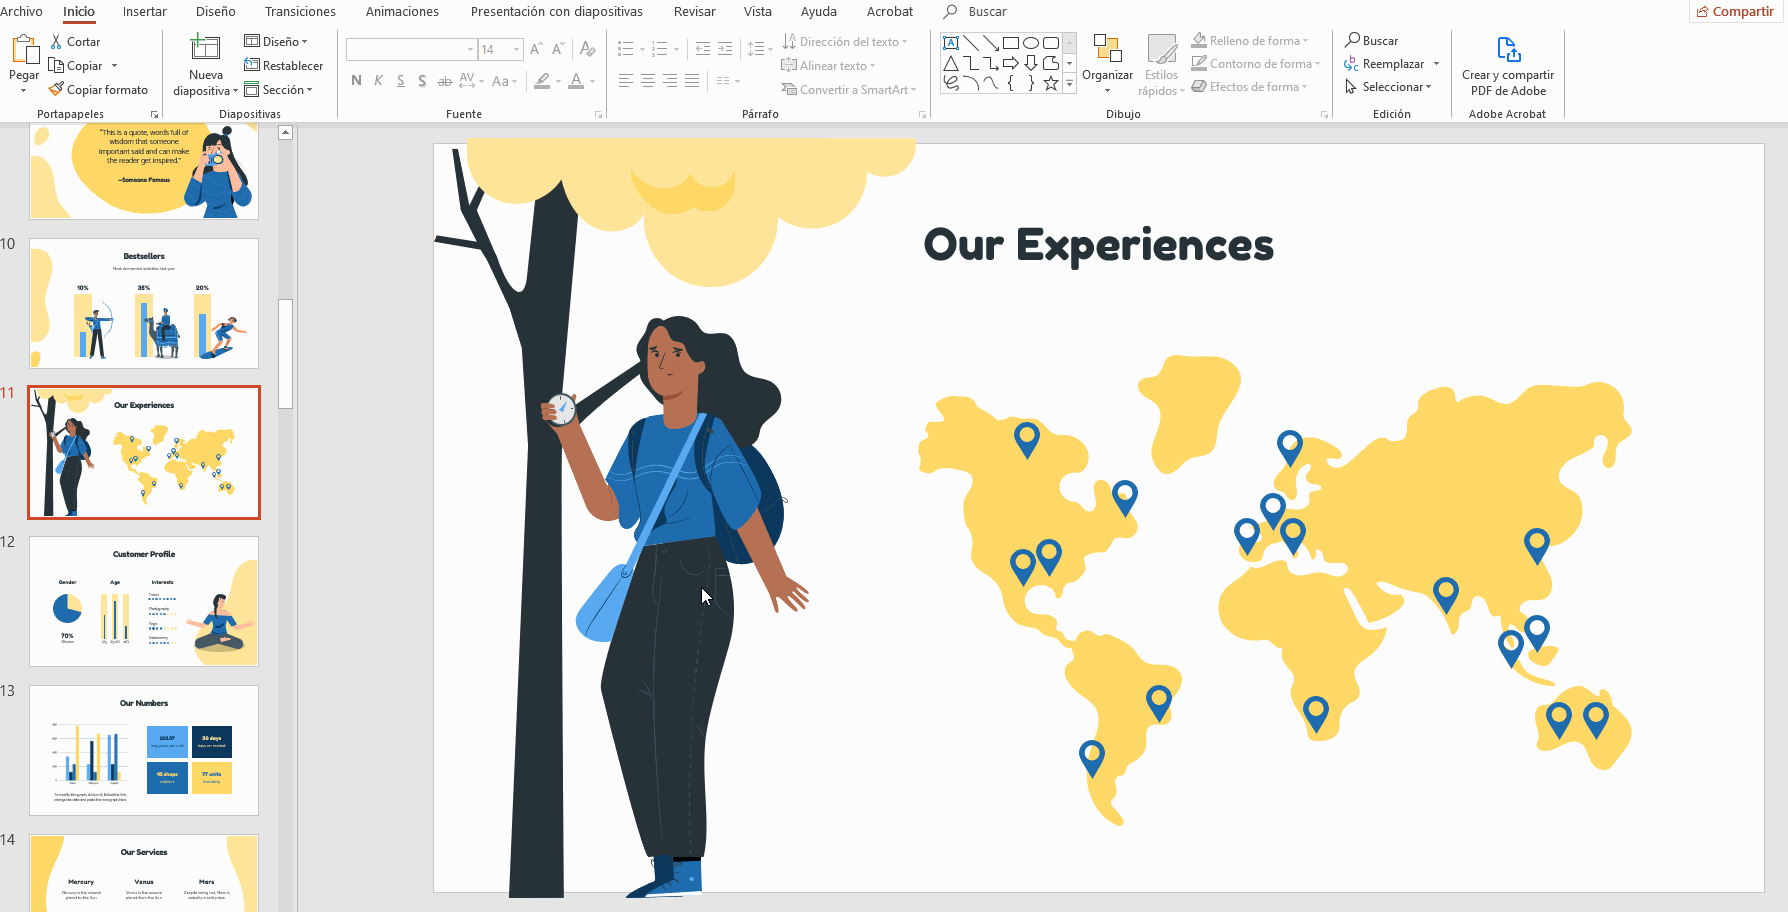This screenshot has width=1788, height=912.
Task: Toggle Negrita (N) formatting
Action: (356, 81)
